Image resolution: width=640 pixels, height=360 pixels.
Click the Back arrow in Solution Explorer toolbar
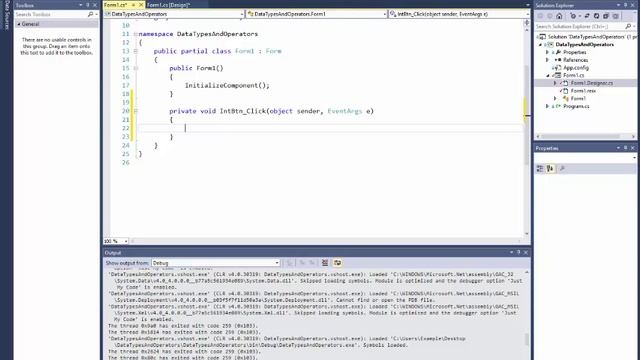pyautogui.click(x=540, y=16)
